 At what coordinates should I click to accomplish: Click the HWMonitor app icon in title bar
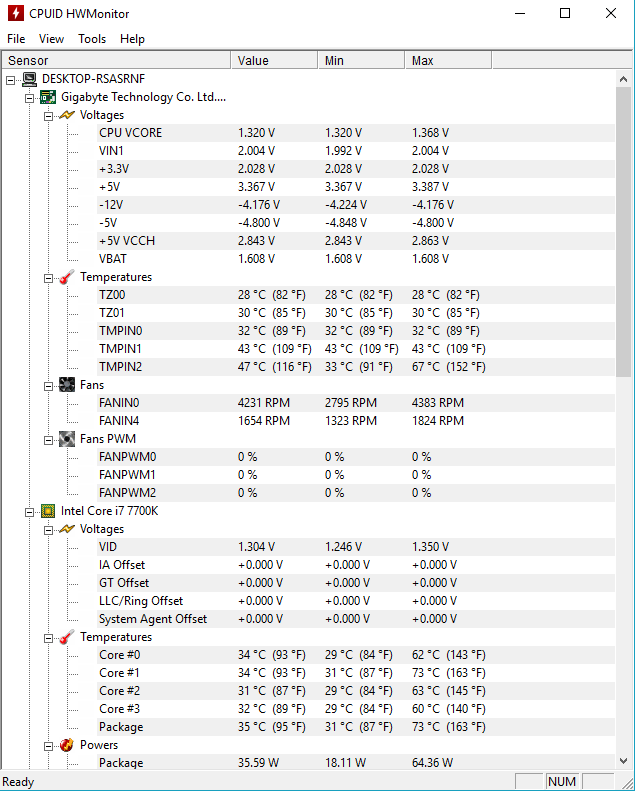[x=16, y=14]
